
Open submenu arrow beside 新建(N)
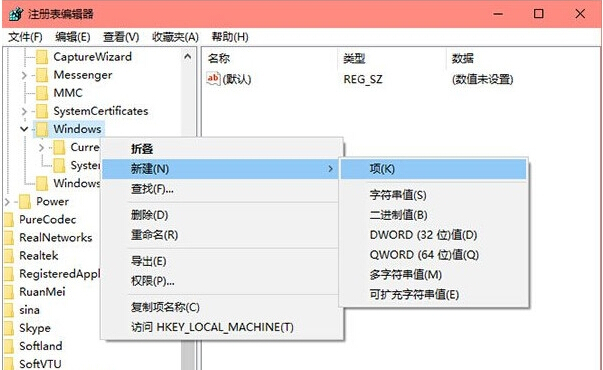tap(330, 169)
